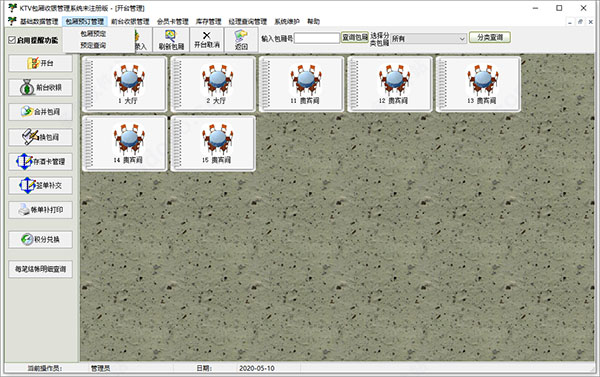Click the 分类查询 button
The image size is (600, 377).
point(490,37)
